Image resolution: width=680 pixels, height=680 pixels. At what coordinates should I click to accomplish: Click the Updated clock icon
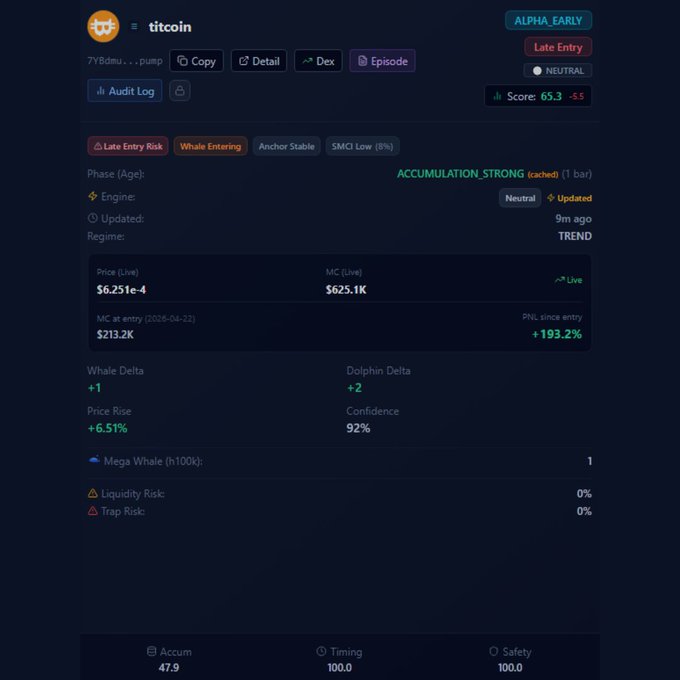tap(92, 218)
